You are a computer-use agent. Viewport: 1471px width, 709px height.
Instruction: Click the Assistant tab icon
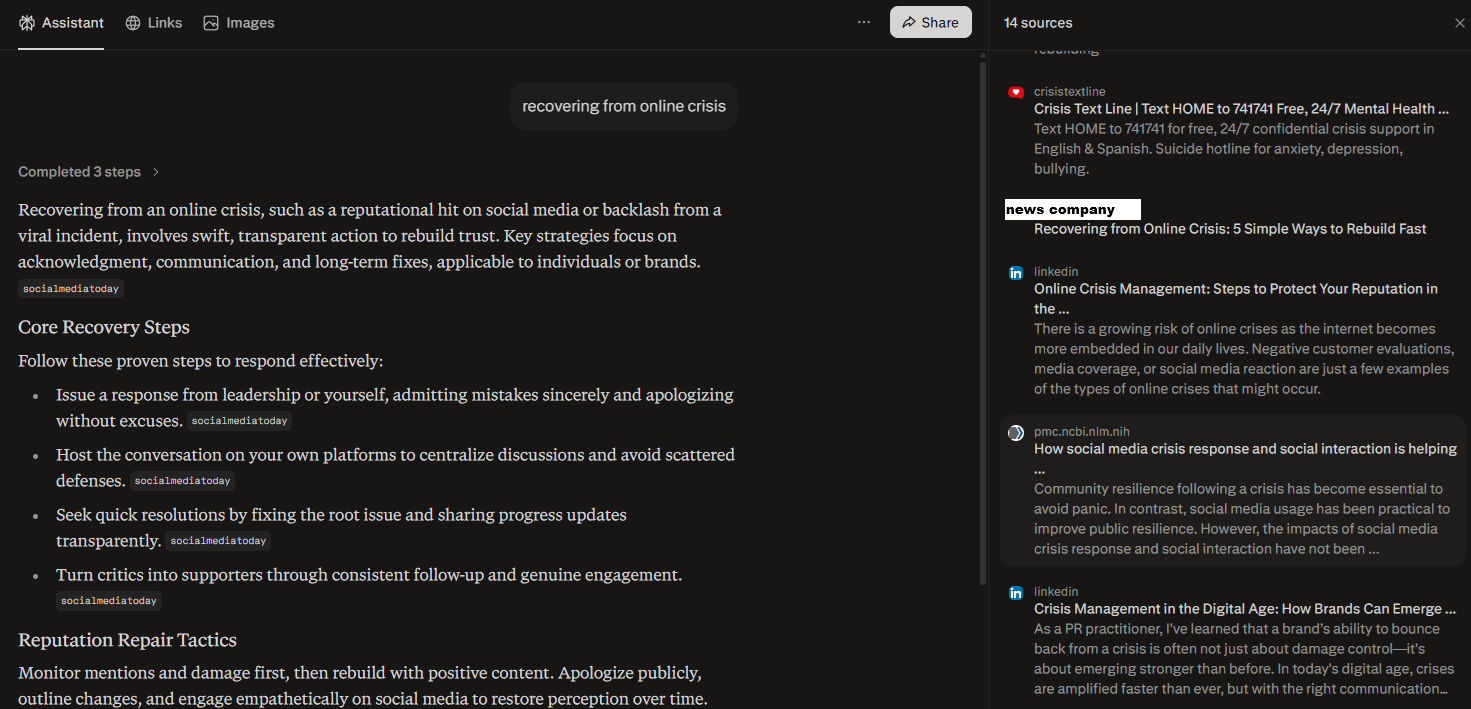tap(27, 23)
